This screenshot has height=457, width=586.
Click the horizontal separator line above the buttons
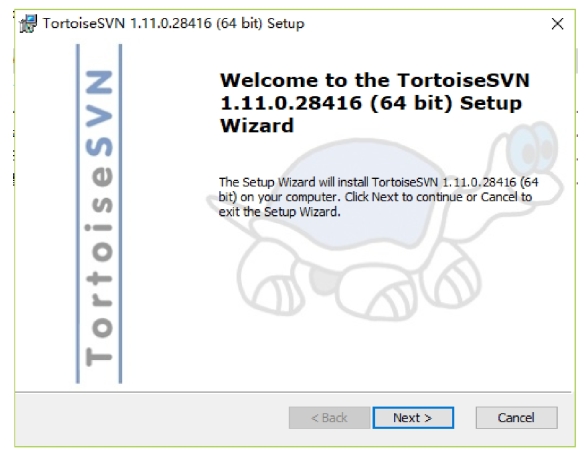(293, 392)
